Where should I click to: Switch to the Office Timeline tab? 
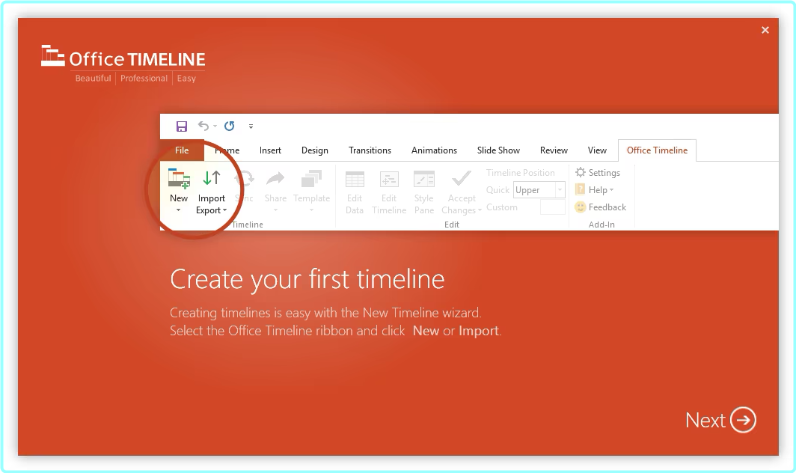[657, 151]
